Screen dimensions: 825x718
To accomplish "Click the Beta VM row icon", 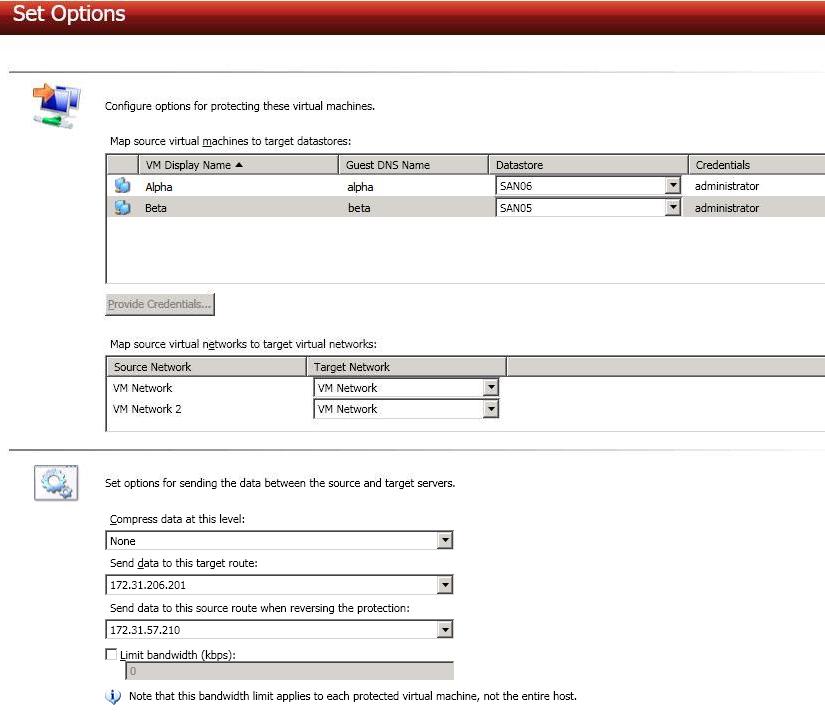I will coord(122,208).
